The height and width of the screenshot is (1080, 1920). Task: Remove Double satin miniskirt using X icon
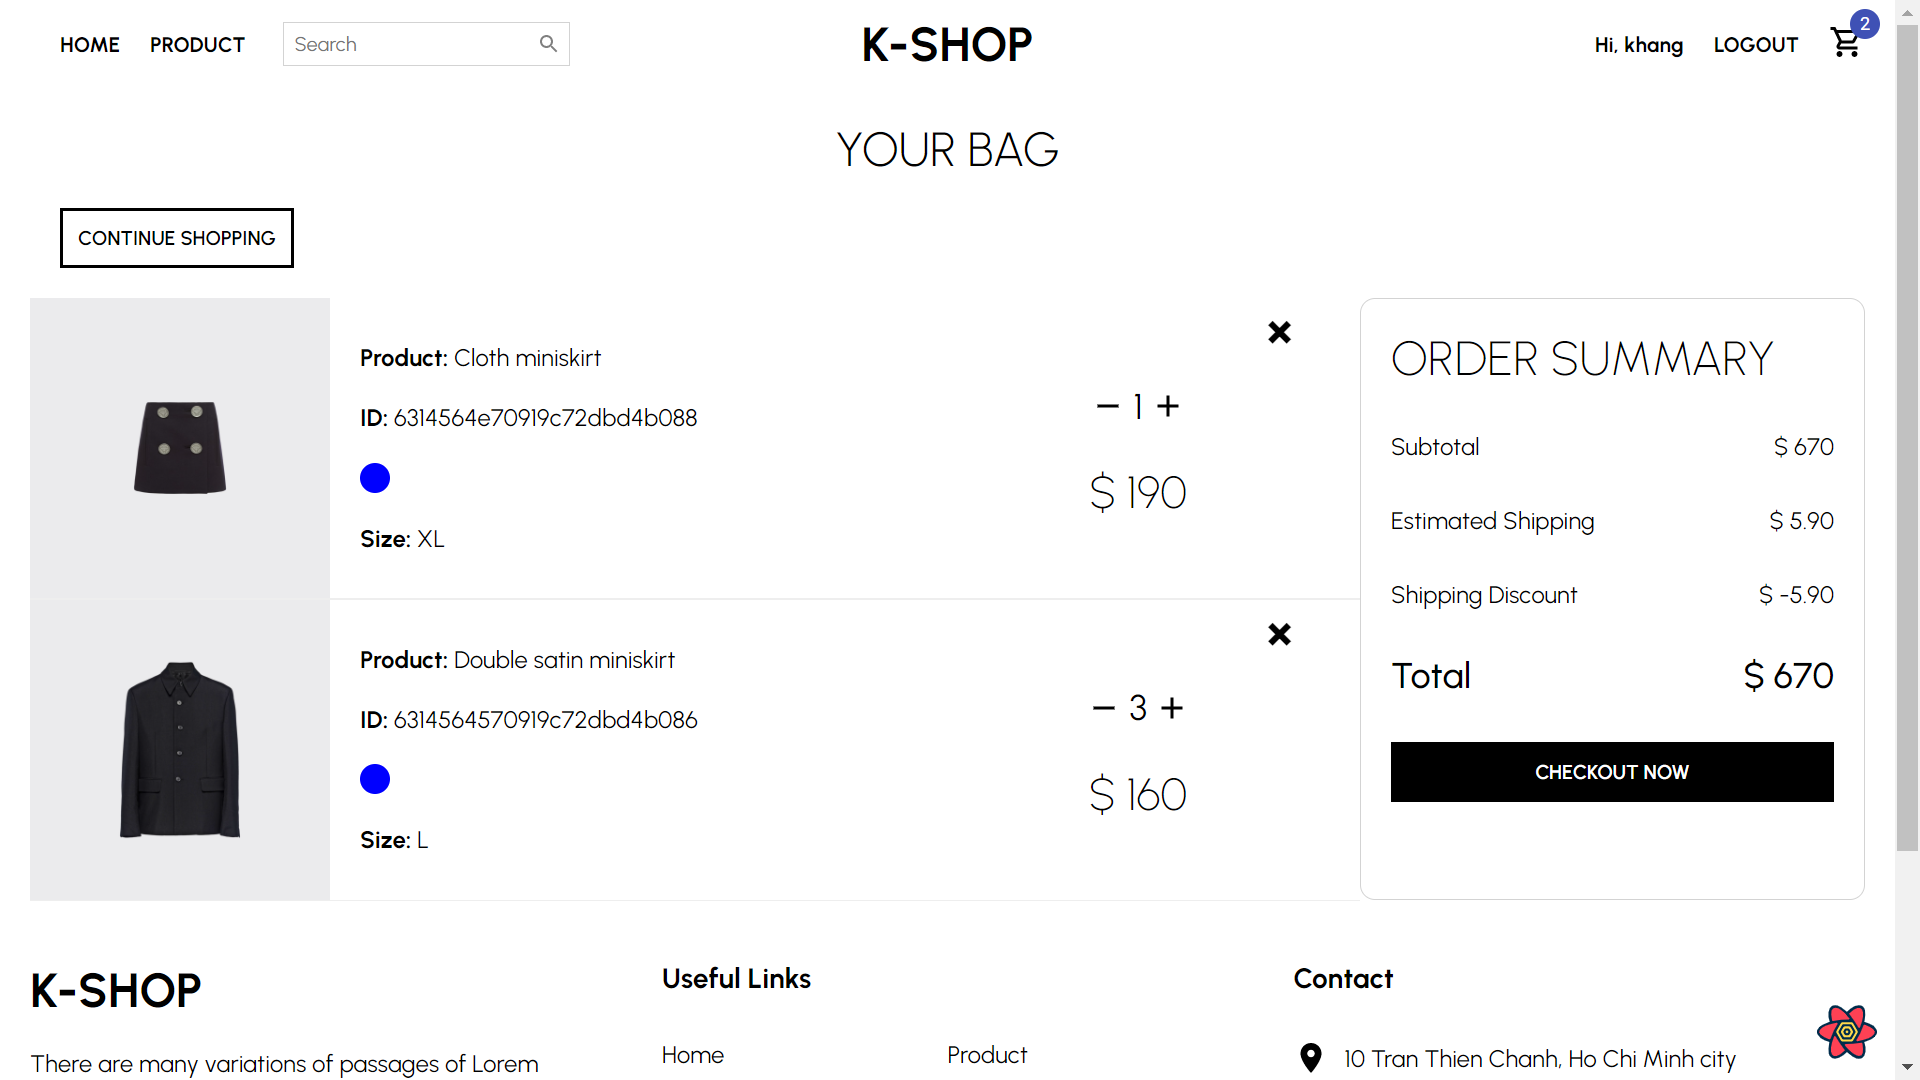[1279, 634]
